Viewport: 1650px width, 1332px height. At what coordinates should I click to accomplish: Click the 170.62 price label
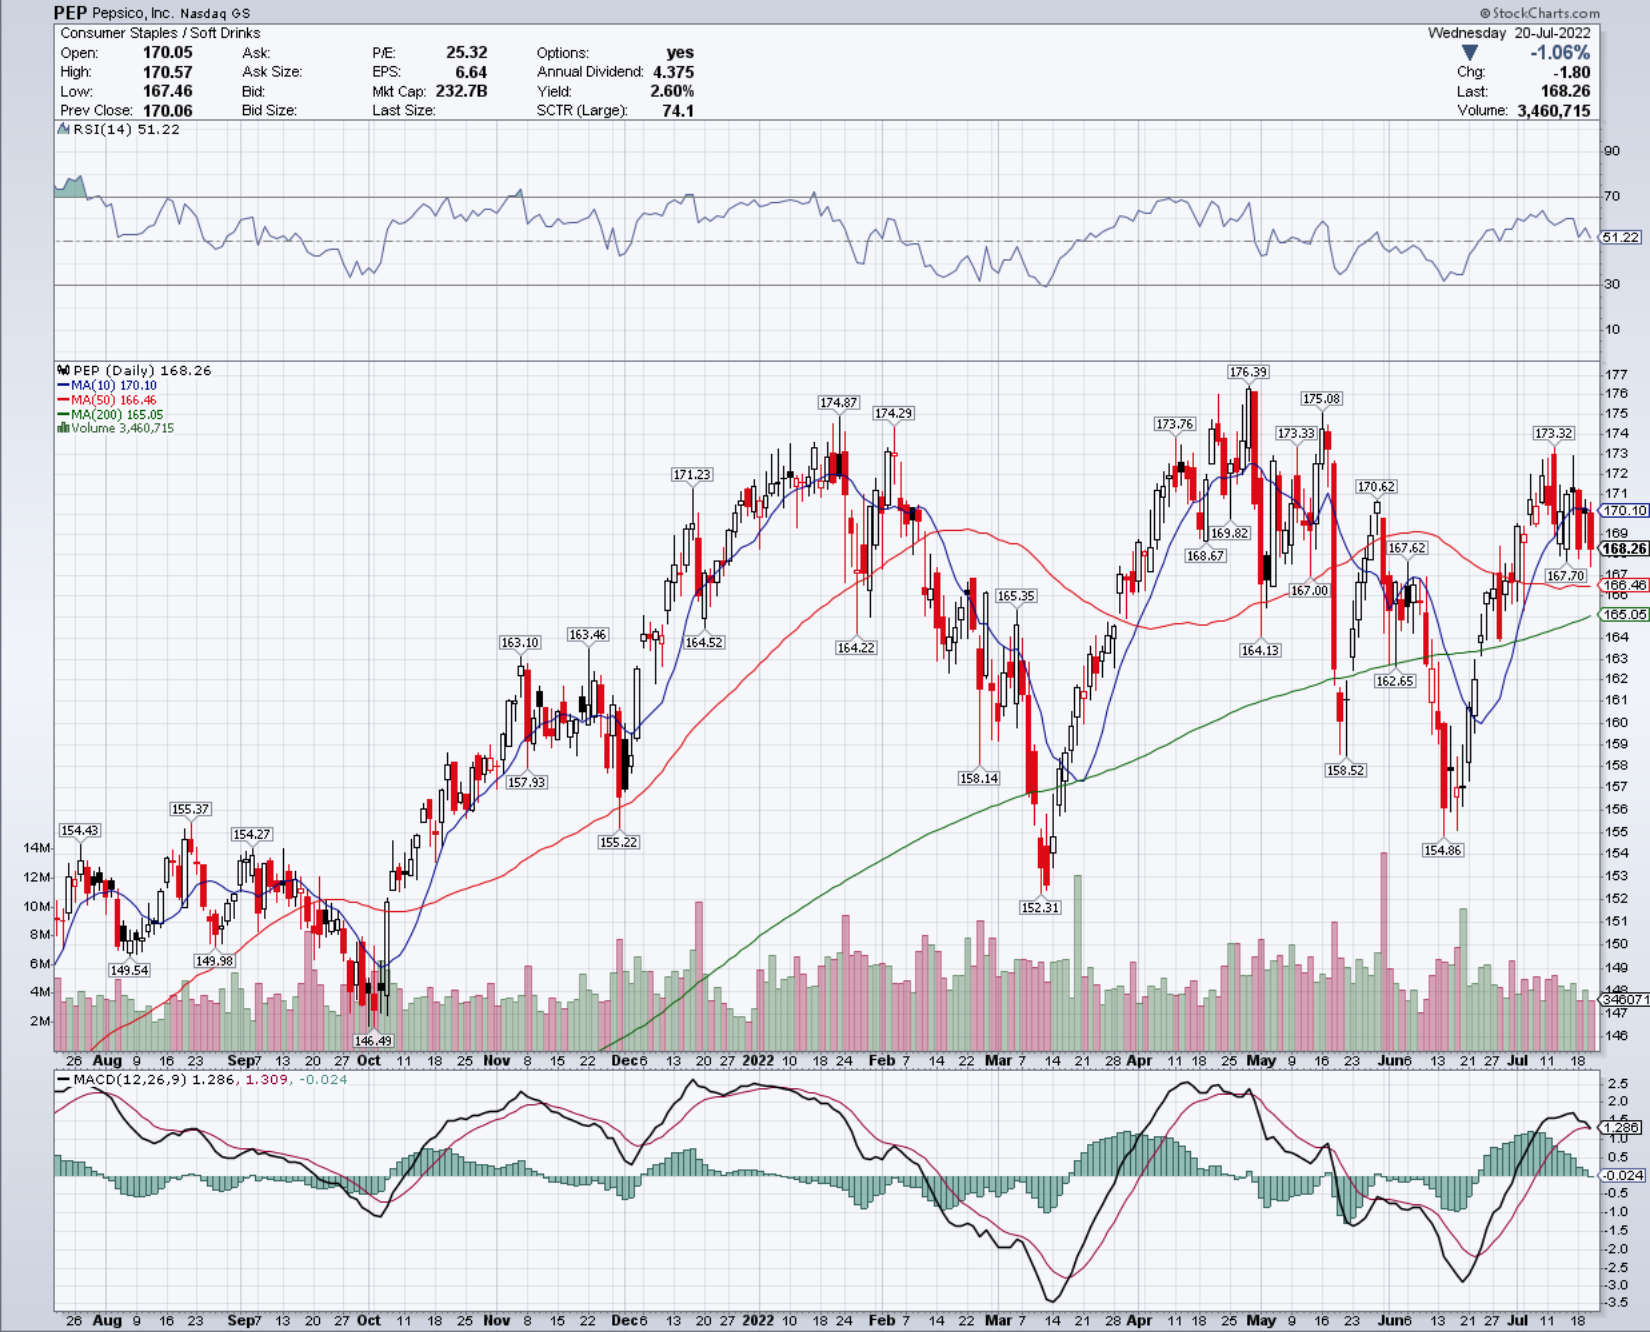[x=1376, y=487]
